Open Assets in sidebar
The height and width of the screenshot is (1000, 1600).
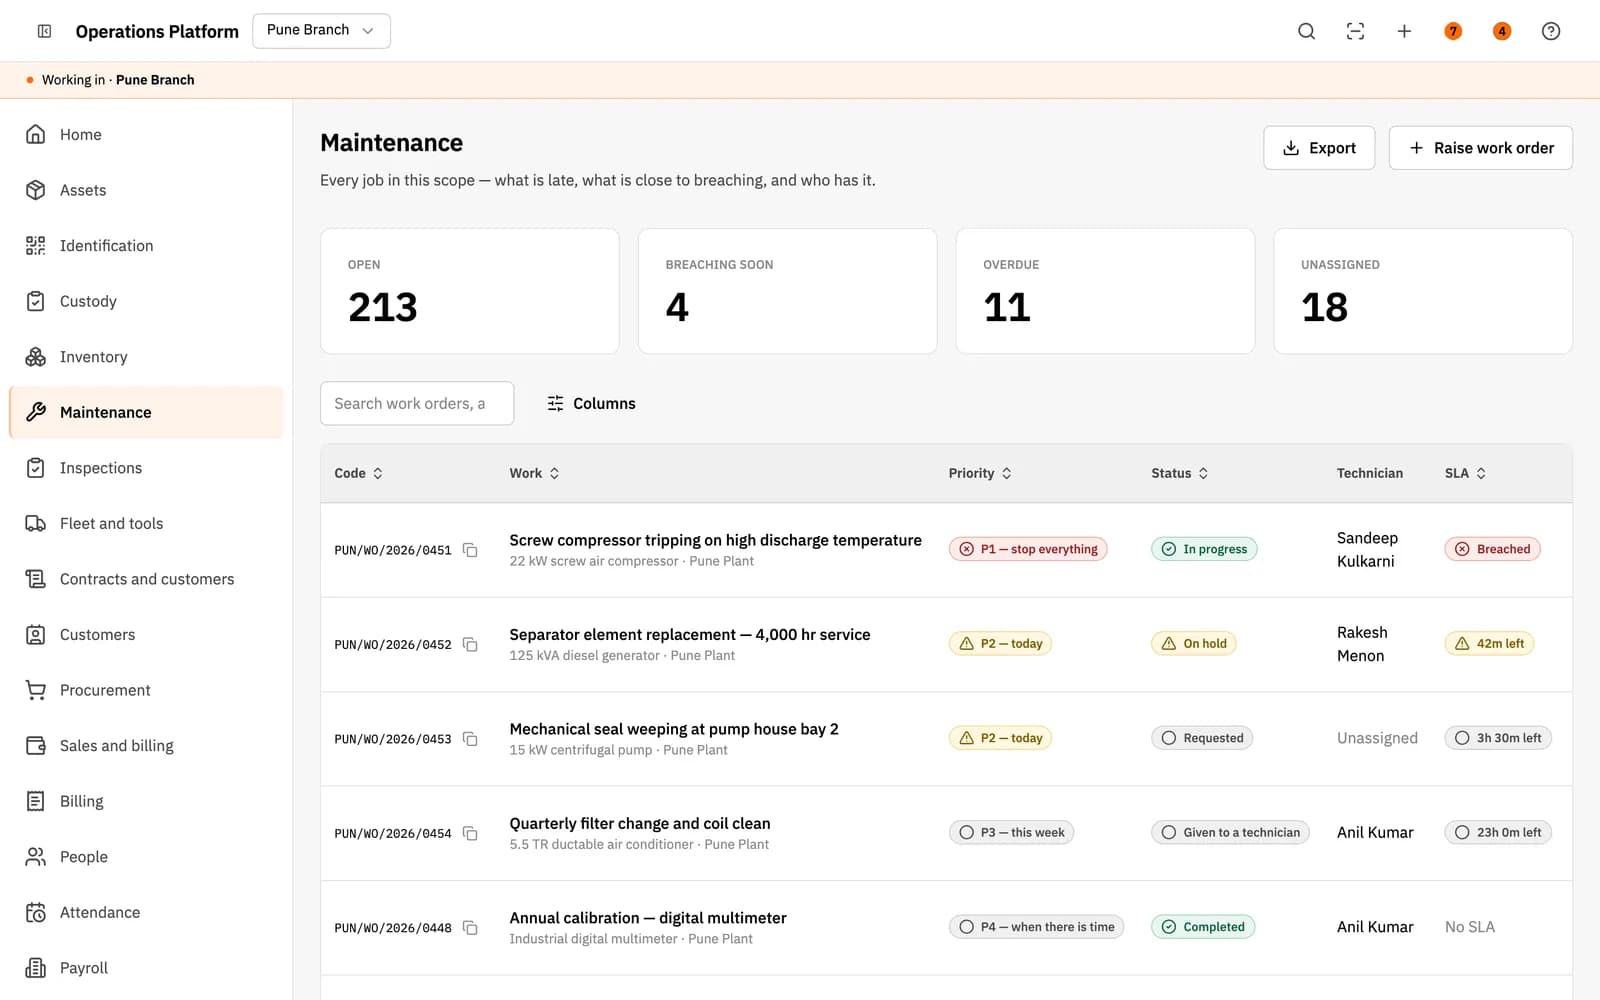[146, 190]
